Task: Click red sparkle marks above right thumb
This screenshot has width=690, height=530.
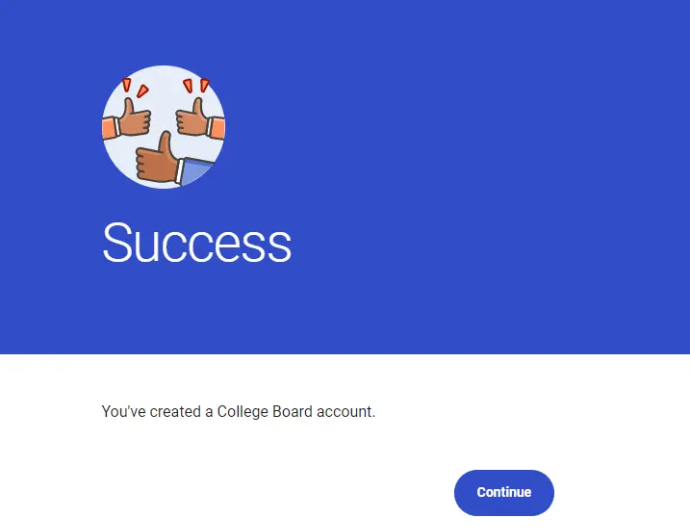Action: click(196, 86)
